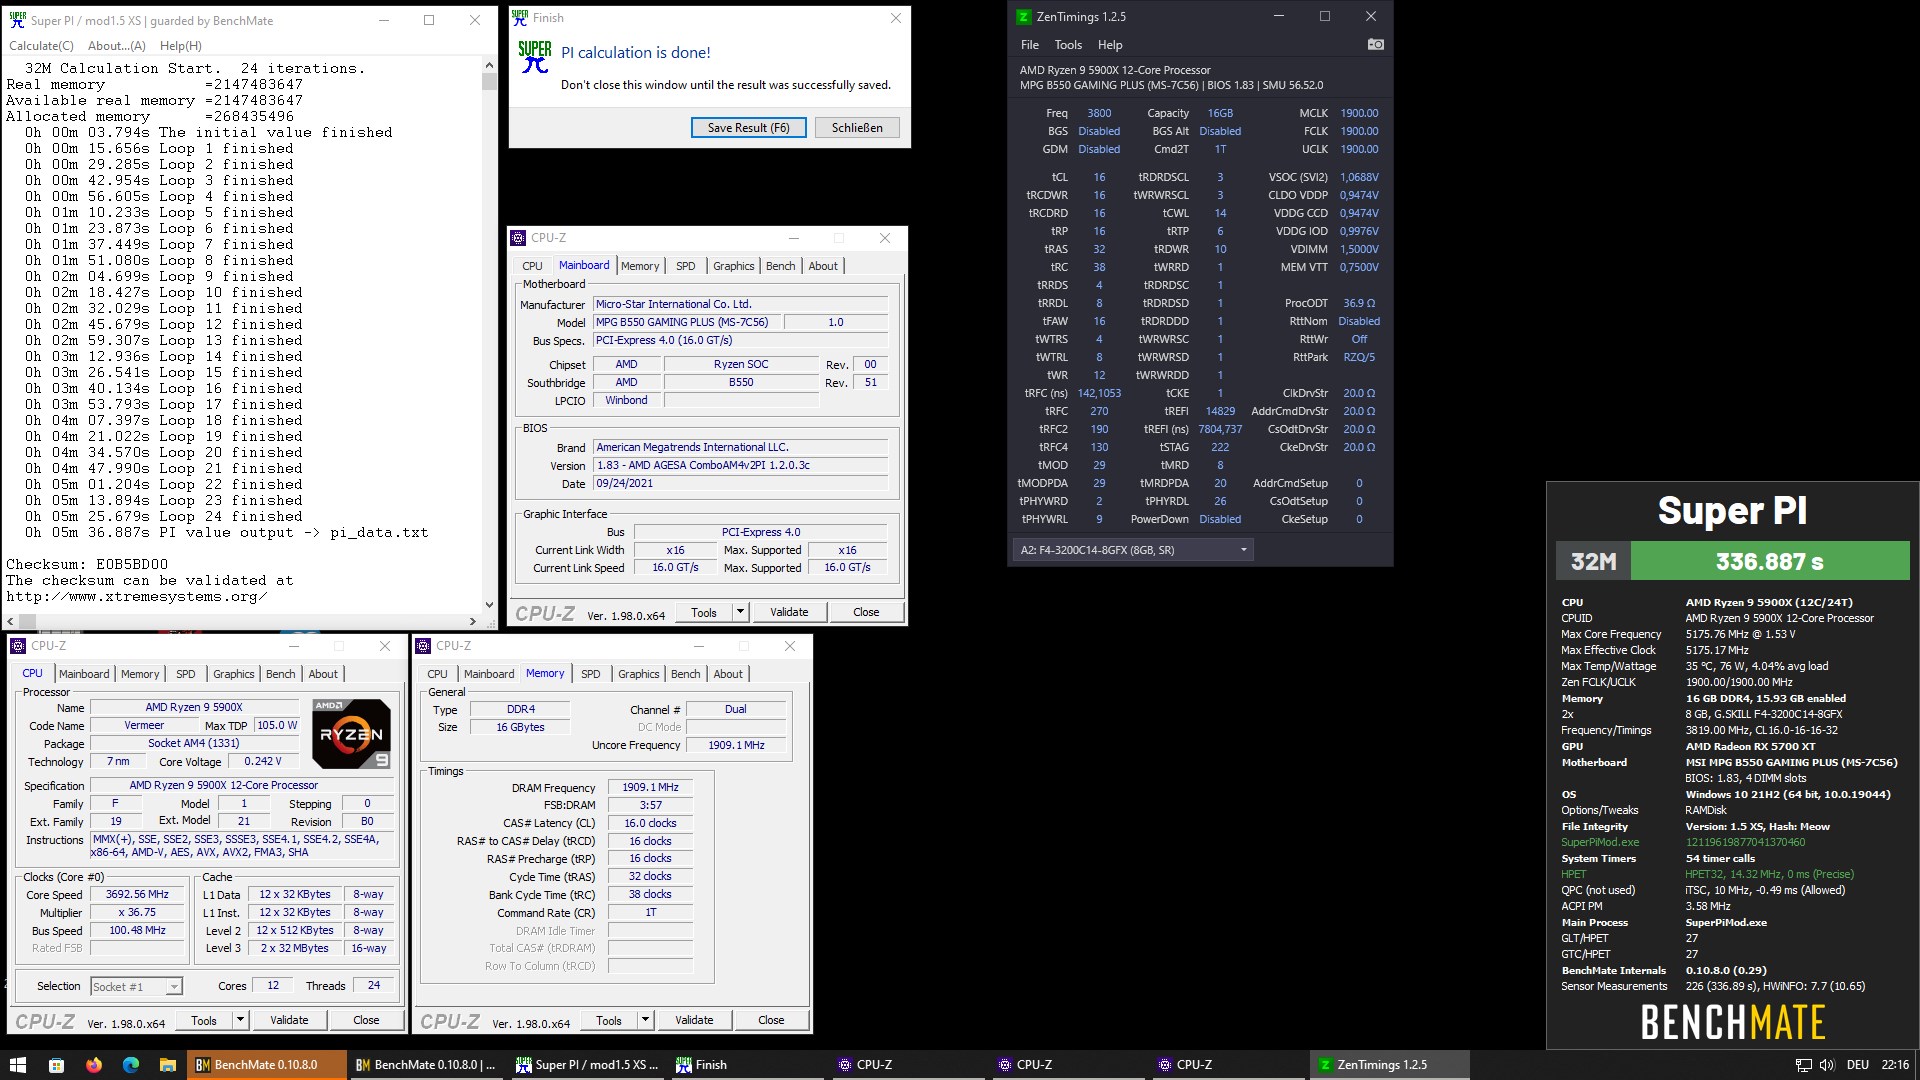Click Close in the CPU-Z CPU window
Screen dimensions: 1920x1080
[366, 1020]
